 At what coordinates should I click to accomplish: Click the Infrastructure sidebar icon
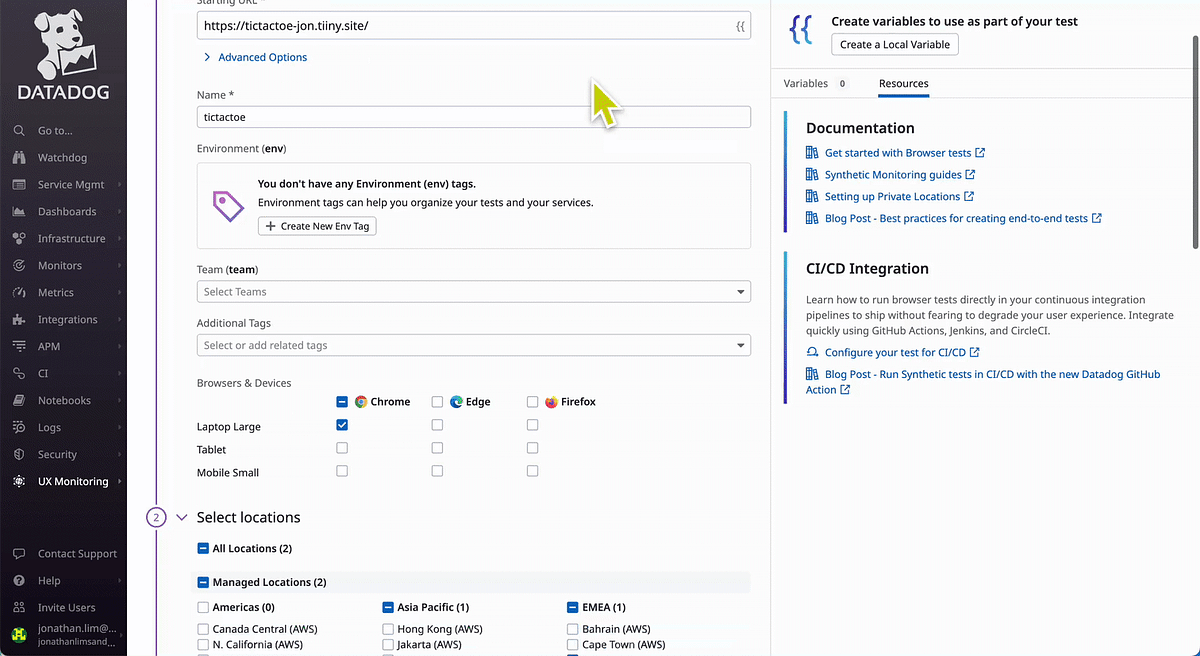click(19, 239)
